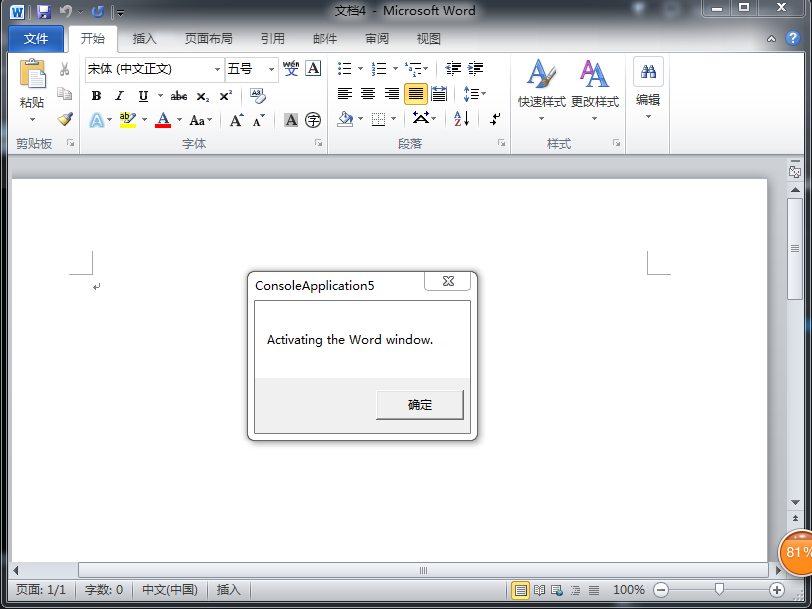The height and width of the screenshot is (609, 812).
Task: Toggle subscript formatting
Action: pos(202,96)
